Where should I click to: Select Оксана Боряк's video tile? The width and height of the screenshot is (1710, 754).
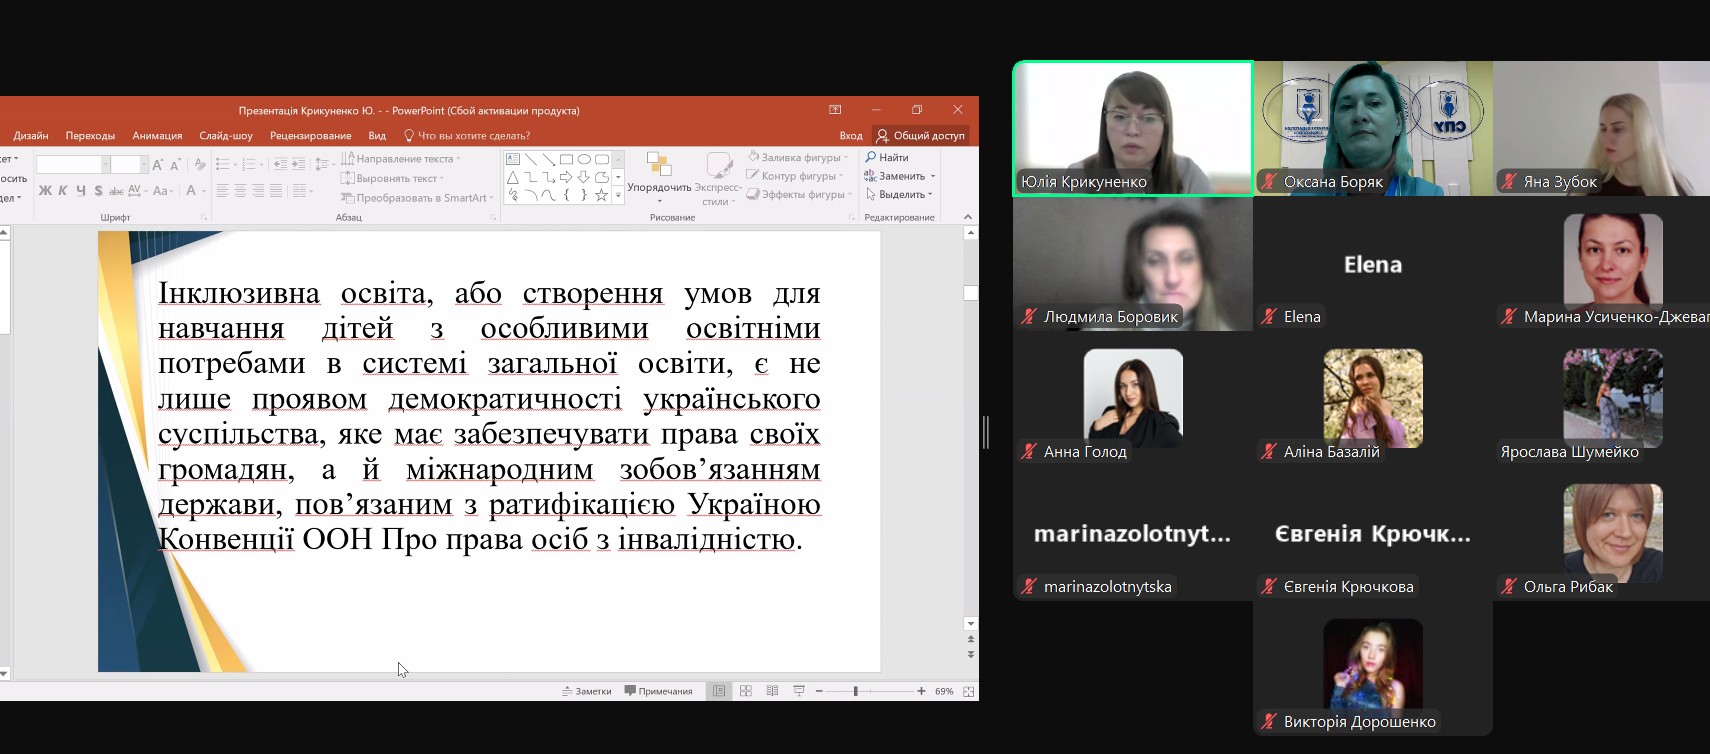click(1373, 127)
